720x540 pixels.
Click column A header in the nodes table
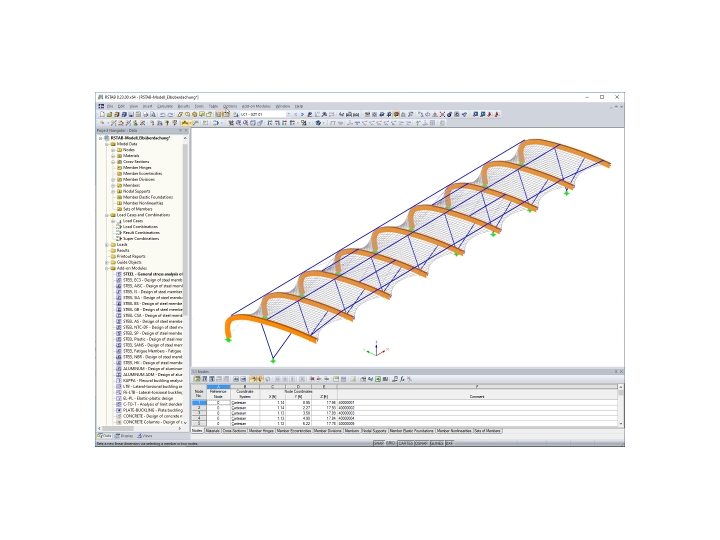[x=218, y=387]
